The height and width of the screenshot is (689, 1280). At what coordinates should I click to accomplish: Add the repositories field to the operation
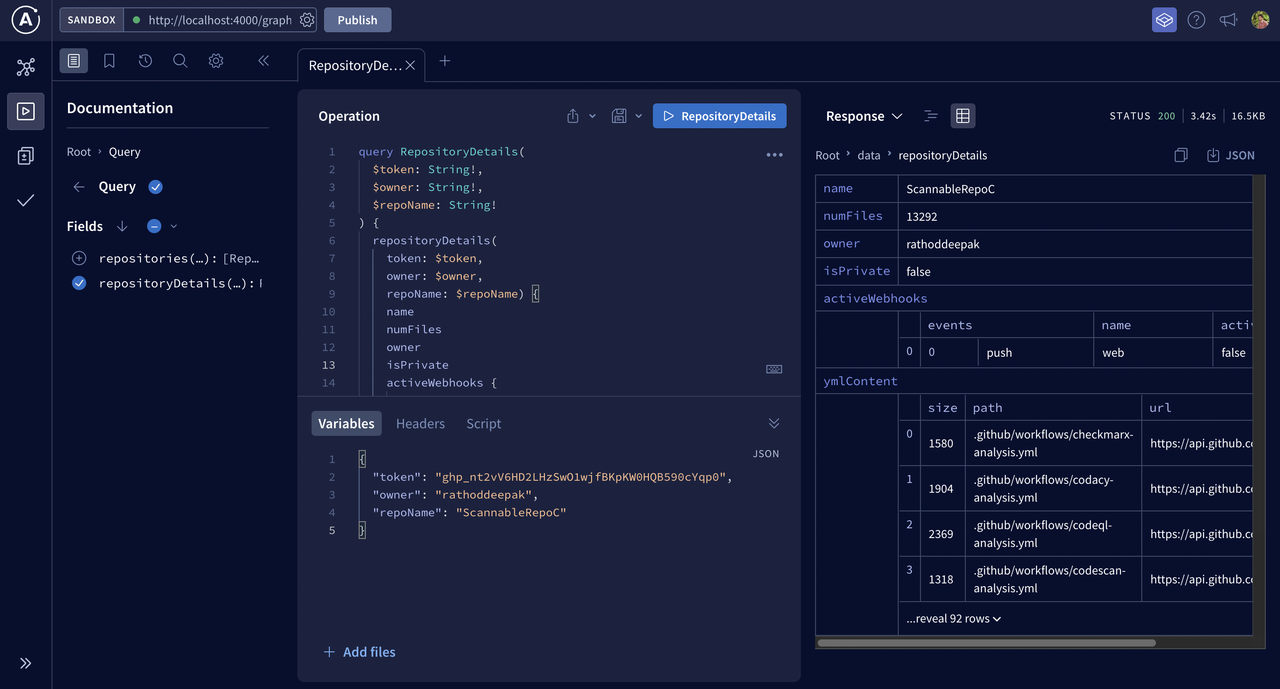tap(79, 258)
